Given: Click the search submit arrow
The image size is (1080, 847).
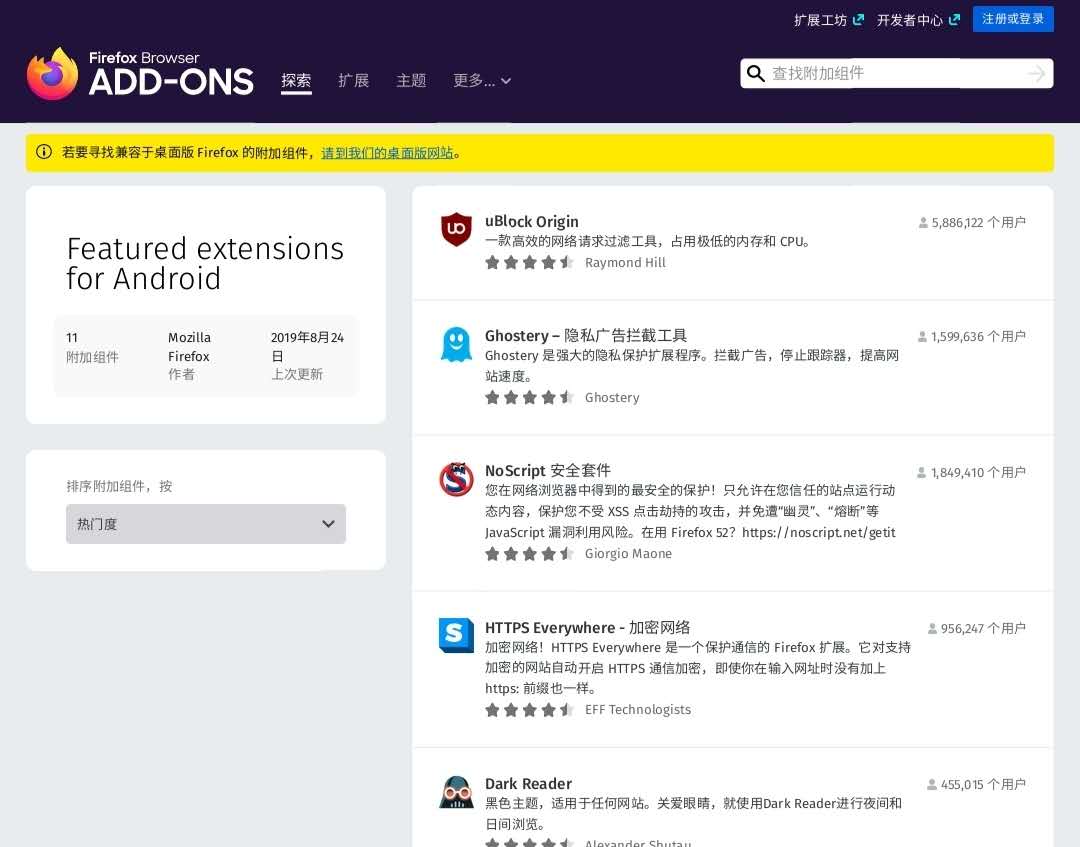Looking at the screenshot, I should [x=1036, y=74].
